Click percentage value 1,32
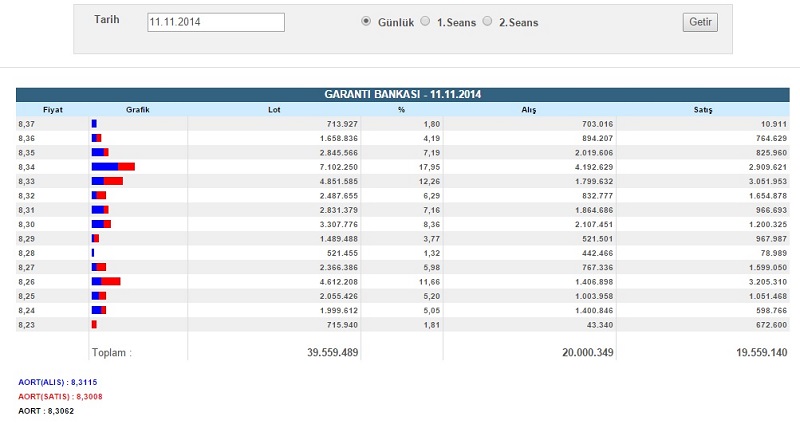The width and height of the screenshot is (800, 428). click(432, 253)
